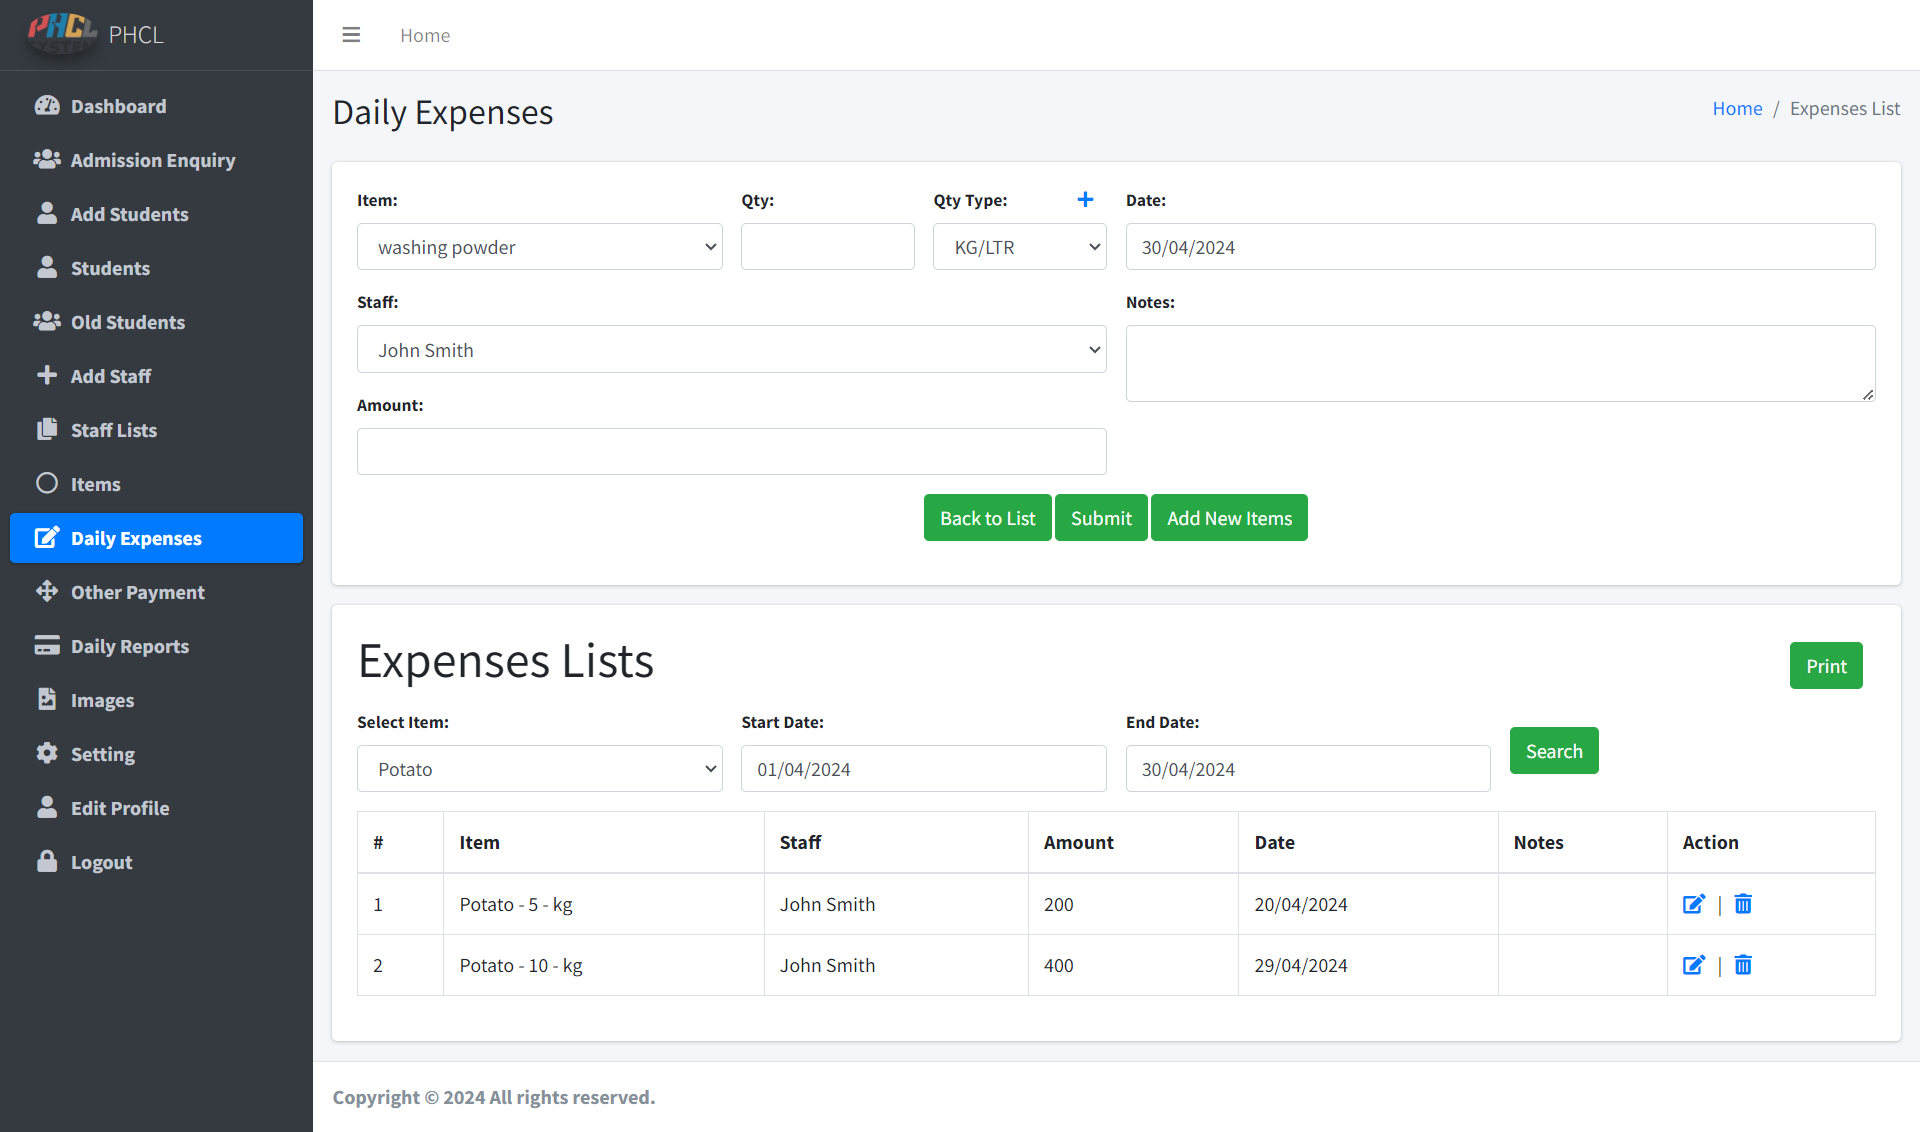Click edit icon for Potato 5 kg row
The height and width of the screenshot is (1132, 1920).
pyautogui.click(x=1693, y=904)
